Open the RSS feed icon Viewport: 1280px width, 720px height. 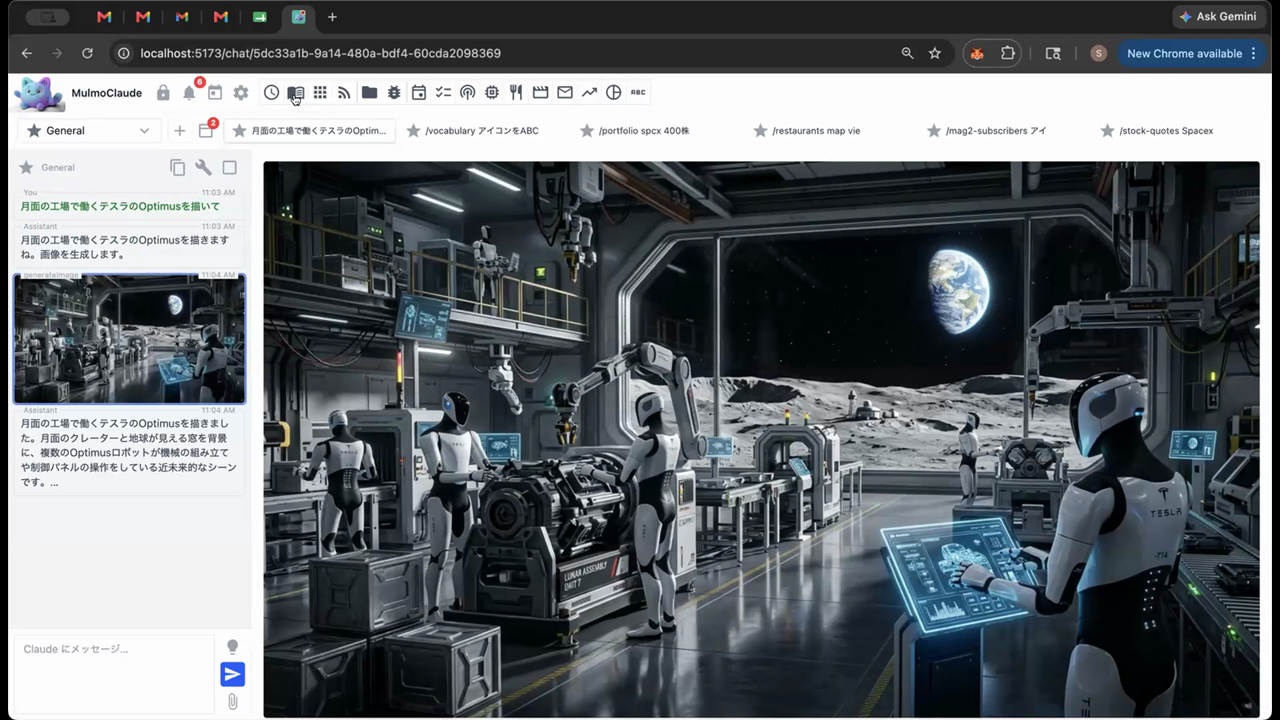point(344,93)
